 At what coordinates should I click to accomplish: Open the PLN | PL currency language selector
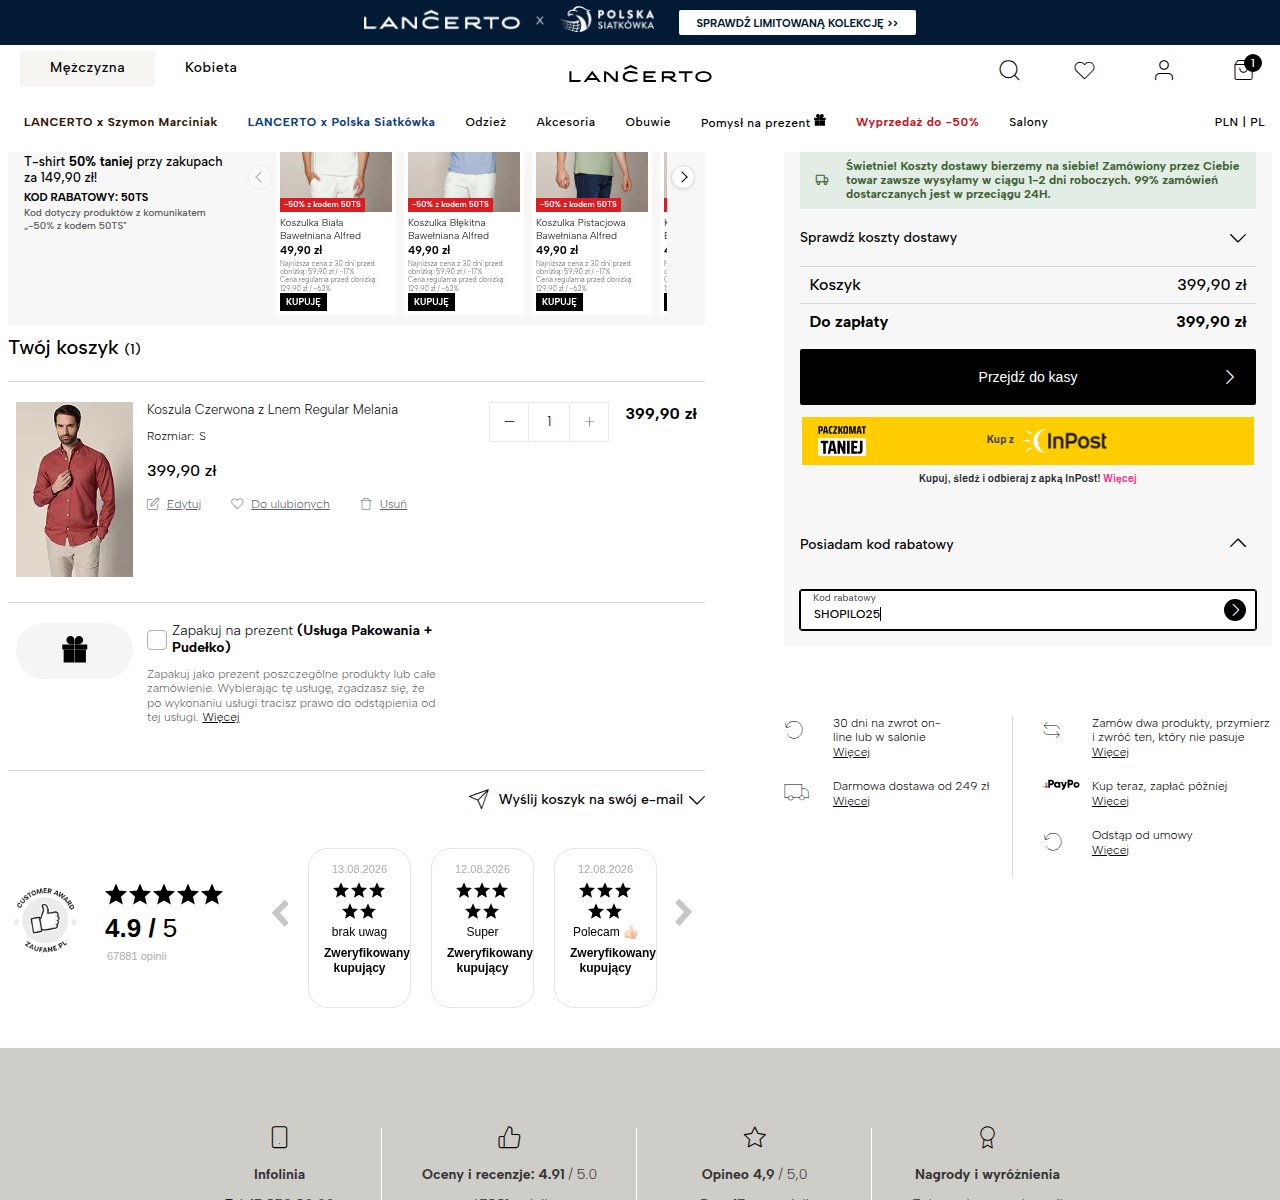pyautogui.click(x=1240, y=122)
